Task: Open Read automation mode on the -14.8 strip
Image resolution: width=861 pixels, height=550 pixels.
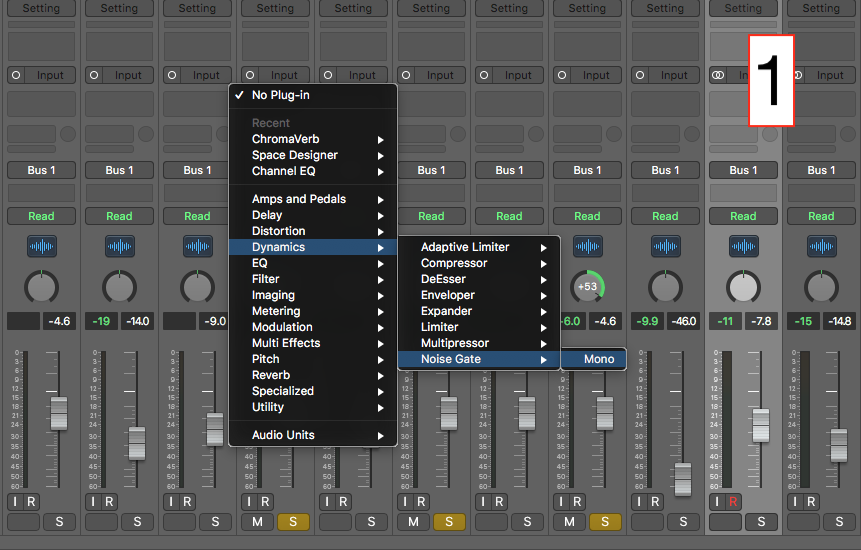Action: 821,216
